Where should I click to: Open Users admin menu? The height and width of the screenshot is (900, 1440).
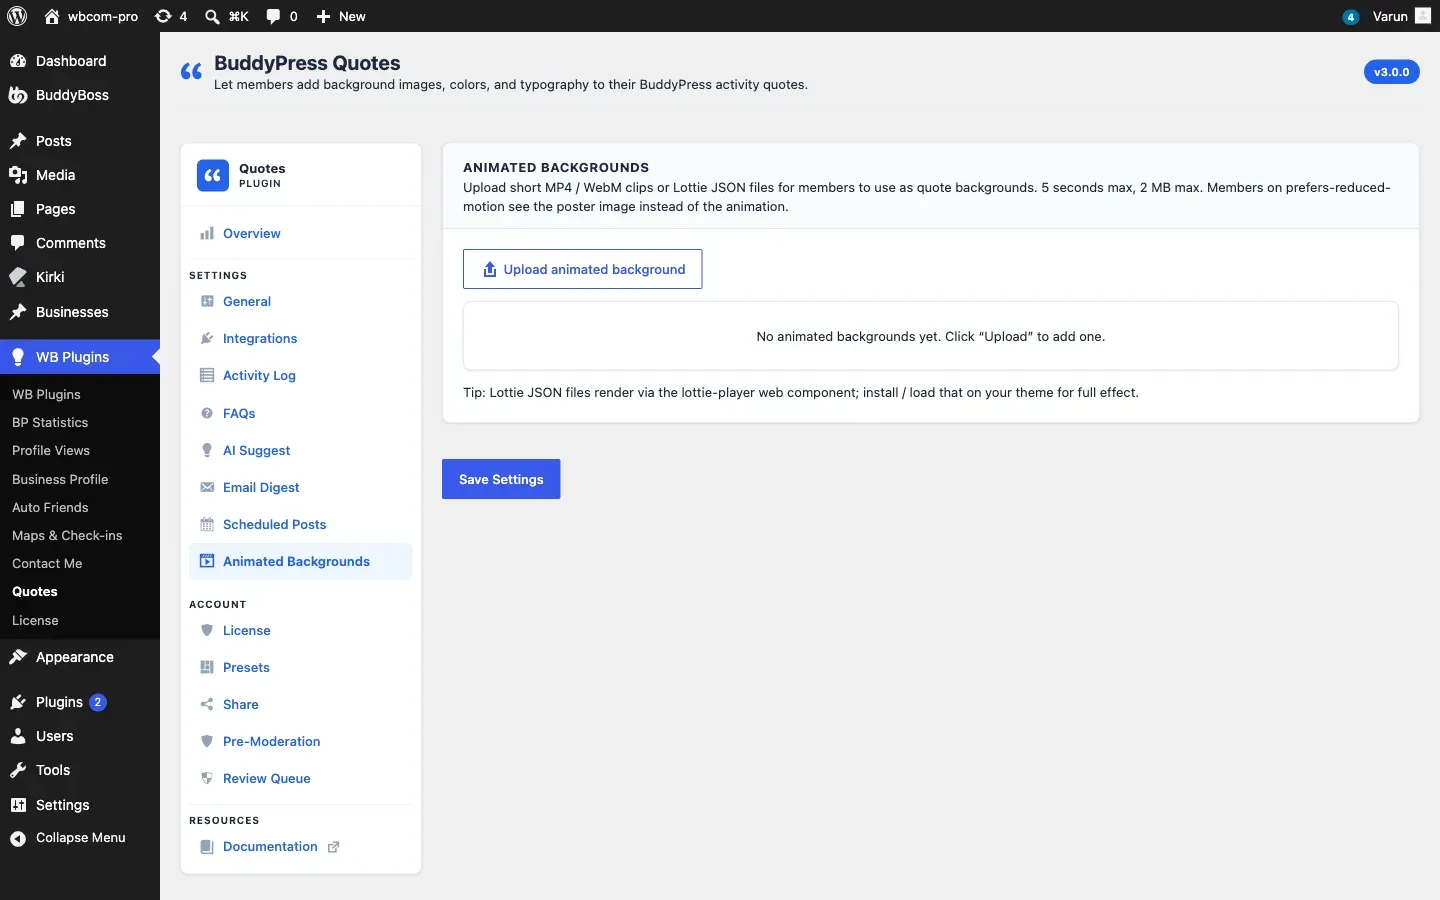click(x=80, y=736)
